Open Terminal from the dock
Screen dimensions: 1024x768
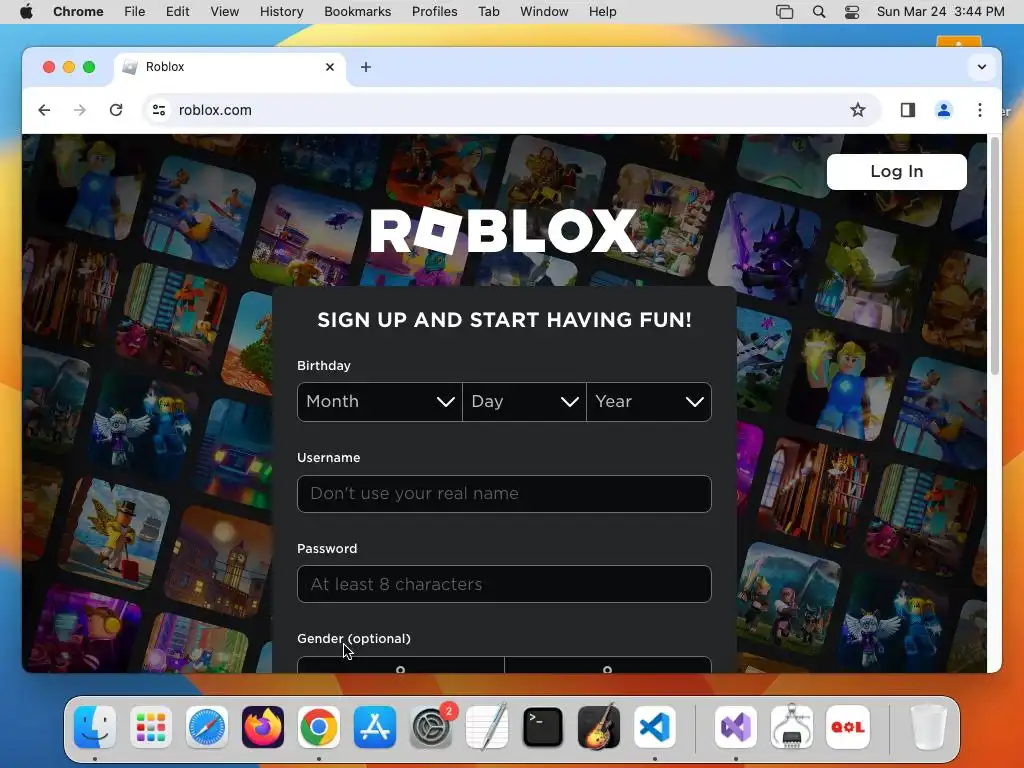[543, 727]
